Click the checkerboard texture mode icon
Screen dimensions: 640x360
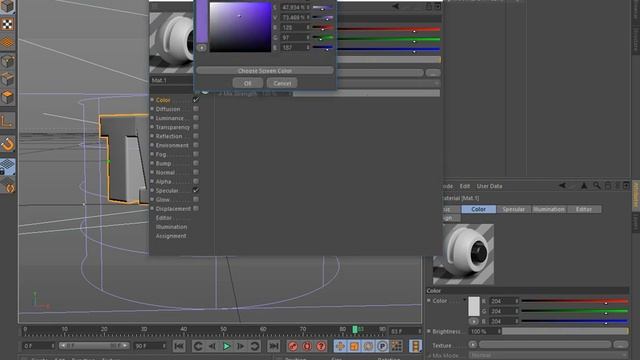(7, 24)
